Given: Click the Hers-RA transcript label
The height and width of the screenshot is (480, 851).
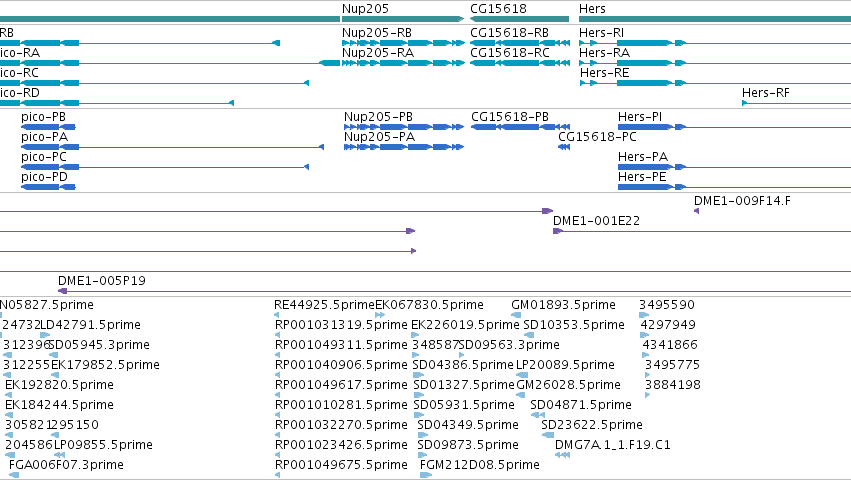Looking at the screenshot, I should point(605,53).
